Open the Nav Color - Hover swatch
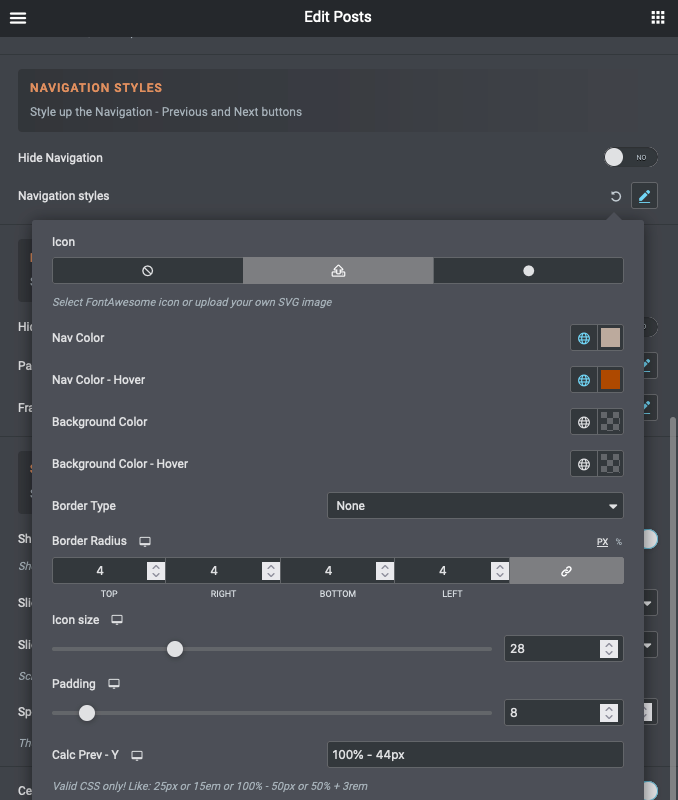 click(x=610, y=380)
